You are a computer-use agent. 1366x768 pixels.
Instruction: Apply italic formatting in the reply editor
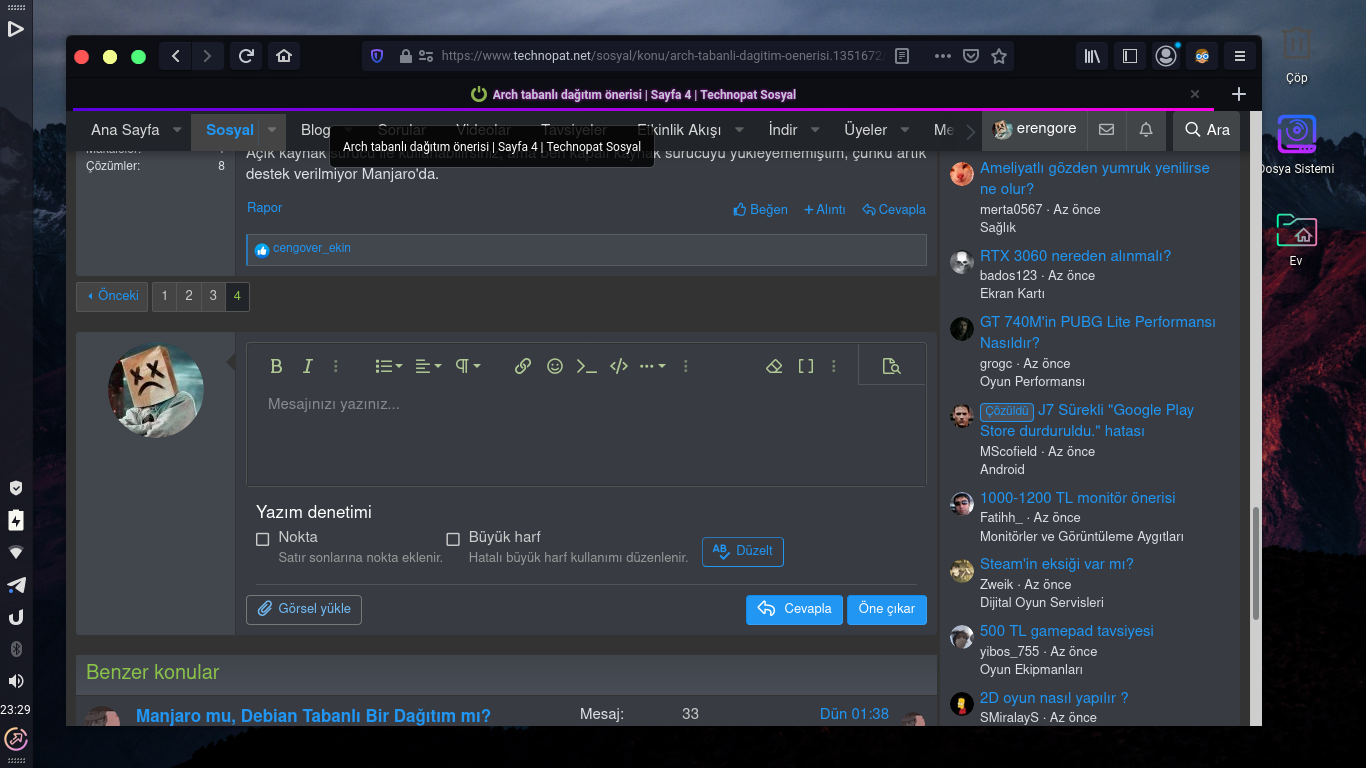(x=308, y=366)
